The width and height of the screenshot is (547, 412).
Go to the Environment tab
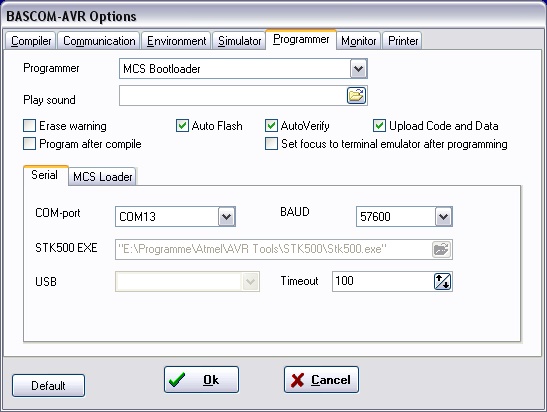(176, 41)
